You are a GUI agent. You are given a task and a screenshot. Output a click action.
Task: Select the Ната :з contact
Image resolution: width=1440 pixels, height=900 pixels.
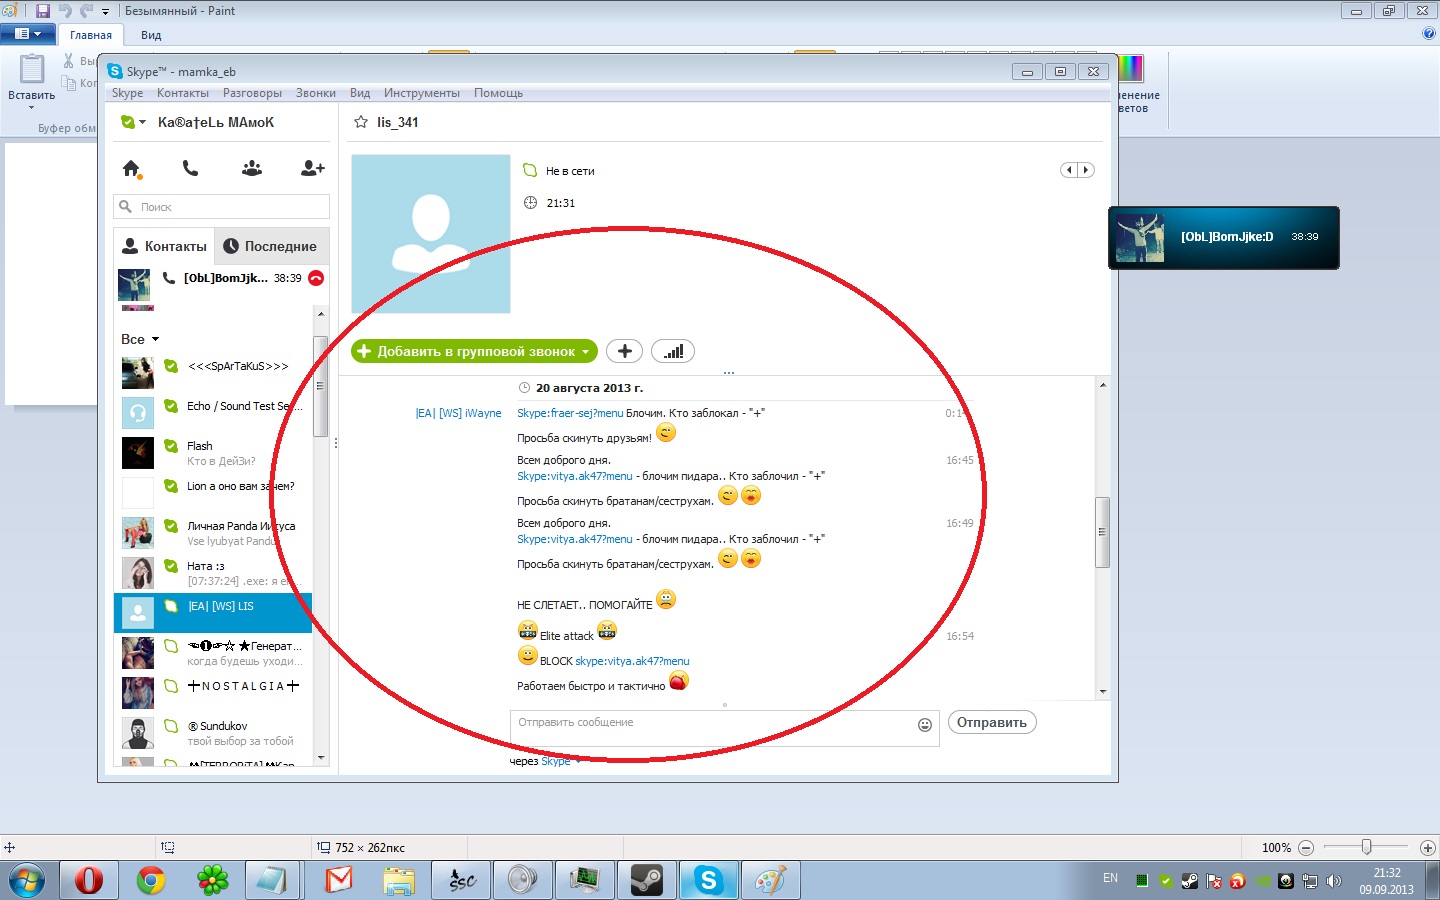pos(213,572)
